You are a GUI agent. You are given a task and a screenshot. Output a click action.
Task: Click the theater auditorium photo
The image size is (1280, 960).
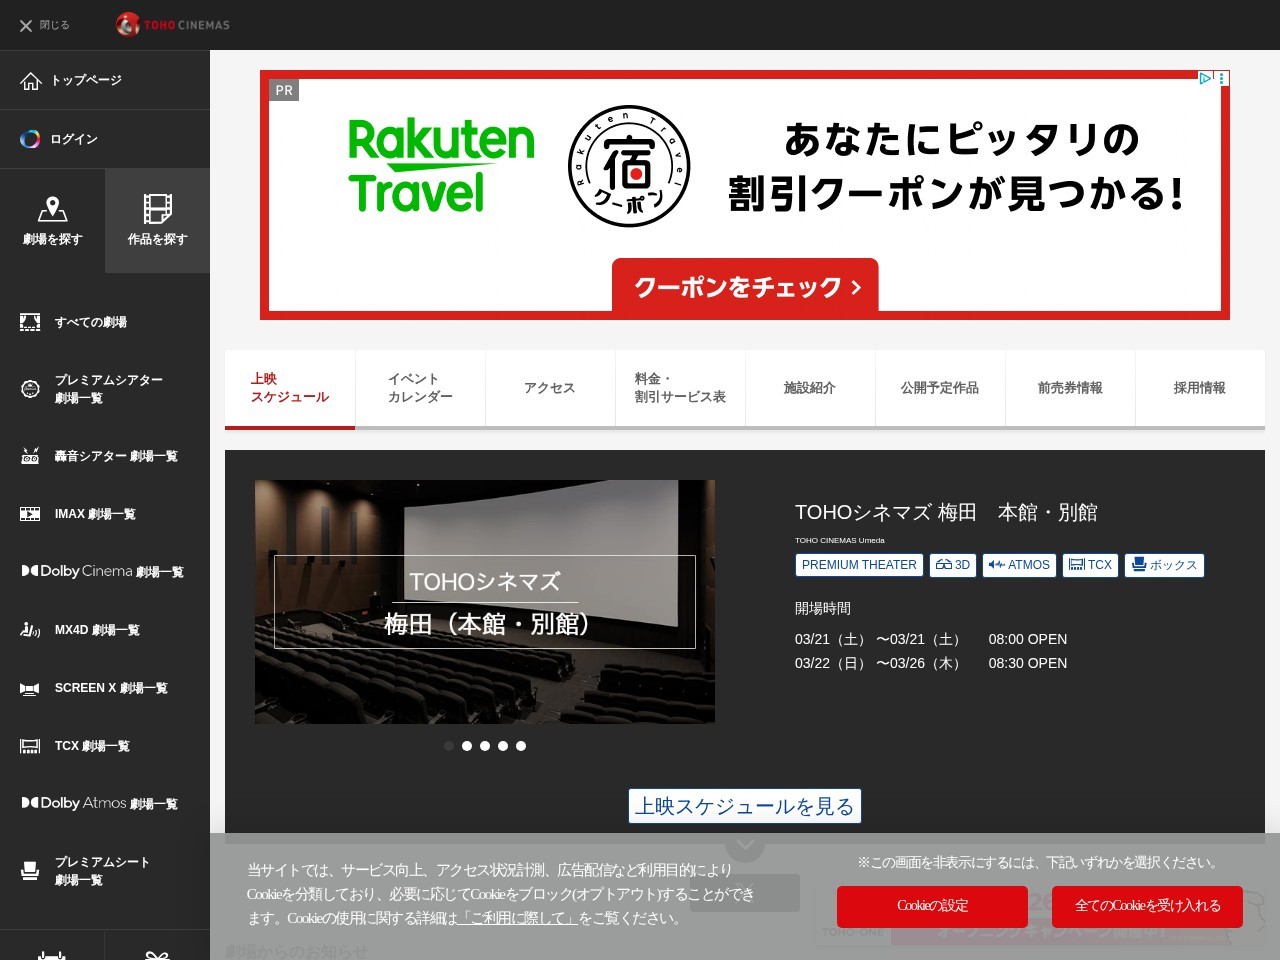[x=485, y=601]
